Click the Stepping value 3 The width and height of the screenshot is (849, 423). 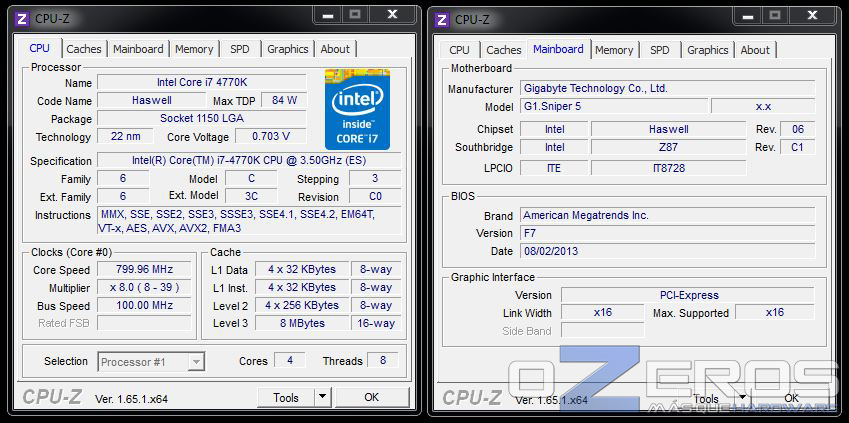375,178
